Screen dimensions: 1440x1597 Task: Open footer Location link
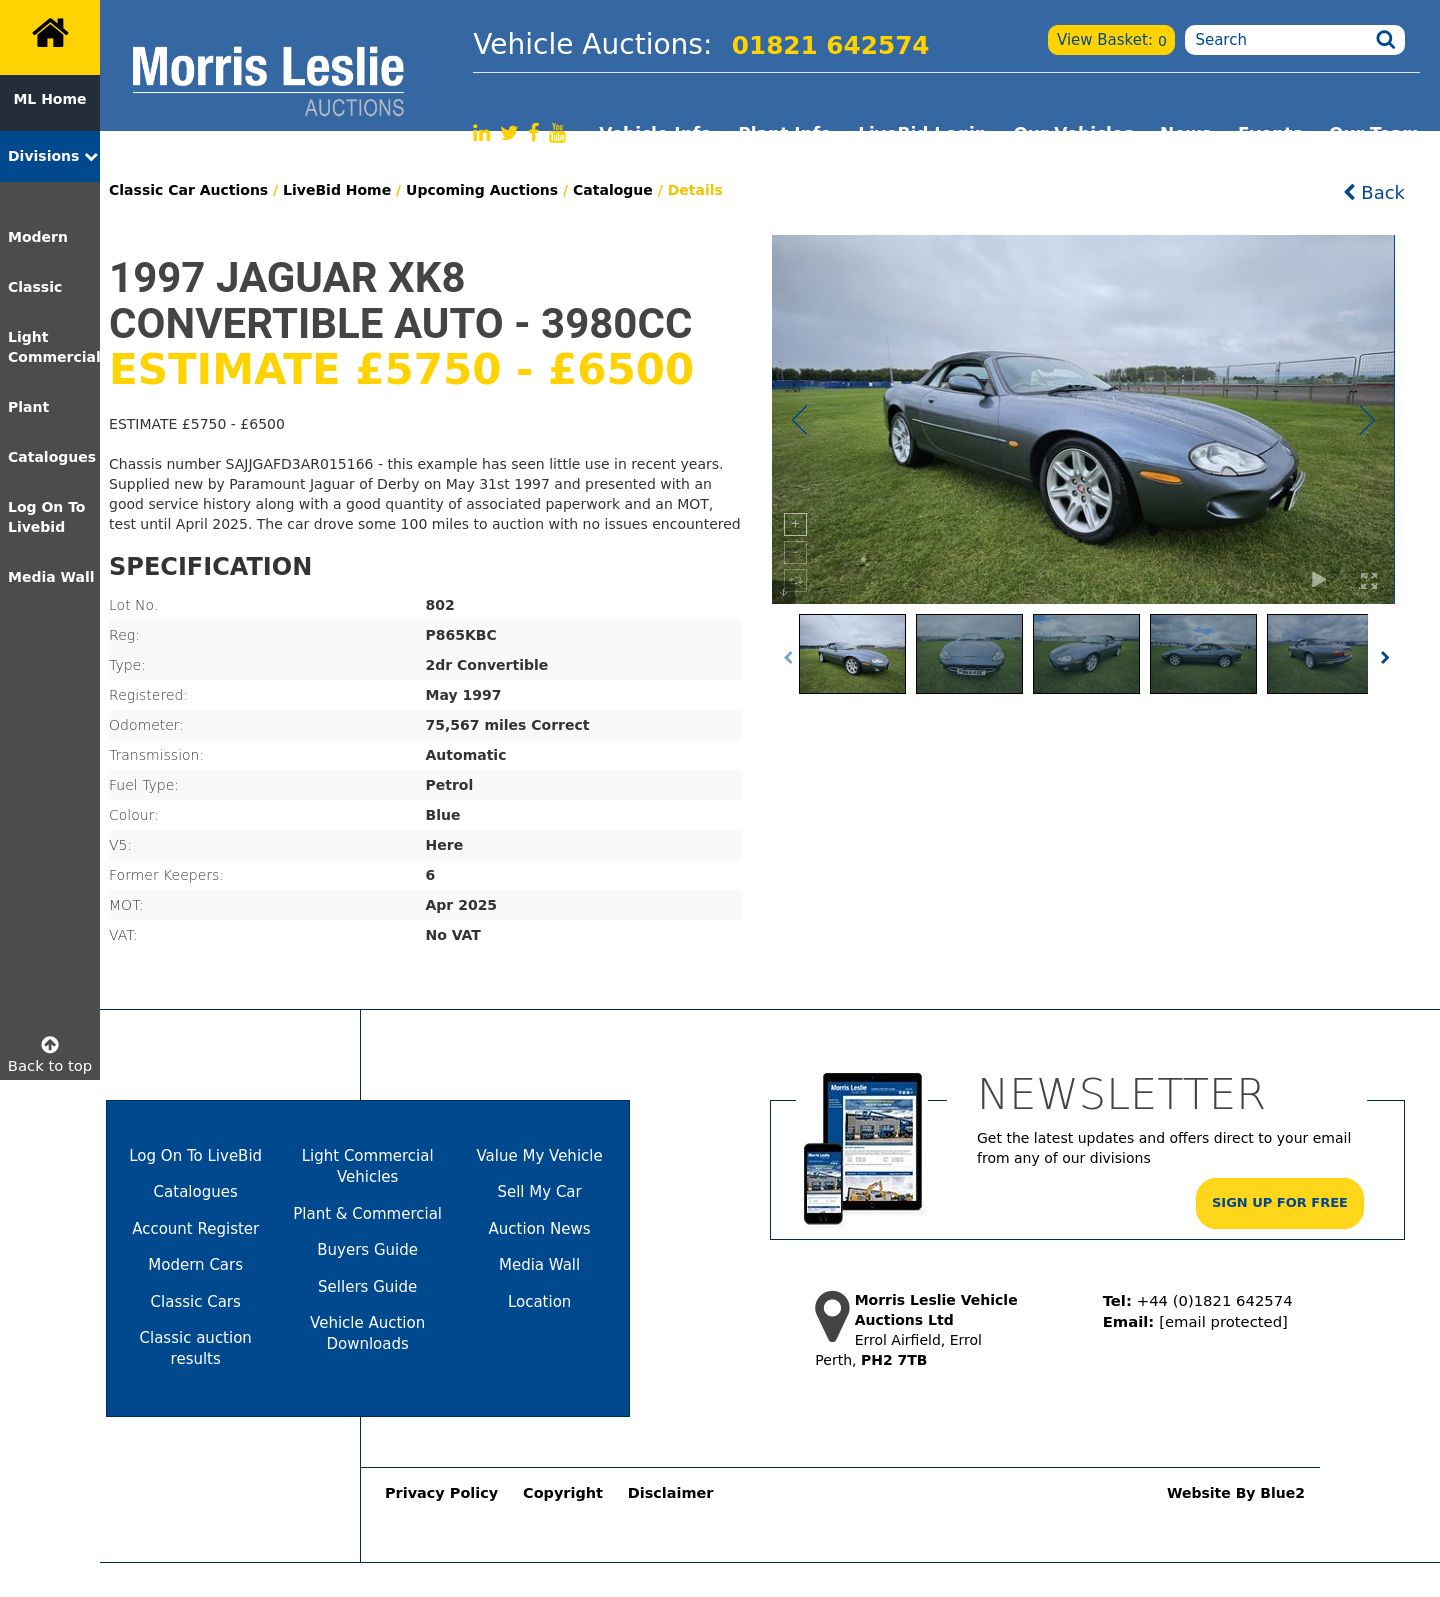point(540,1302)
